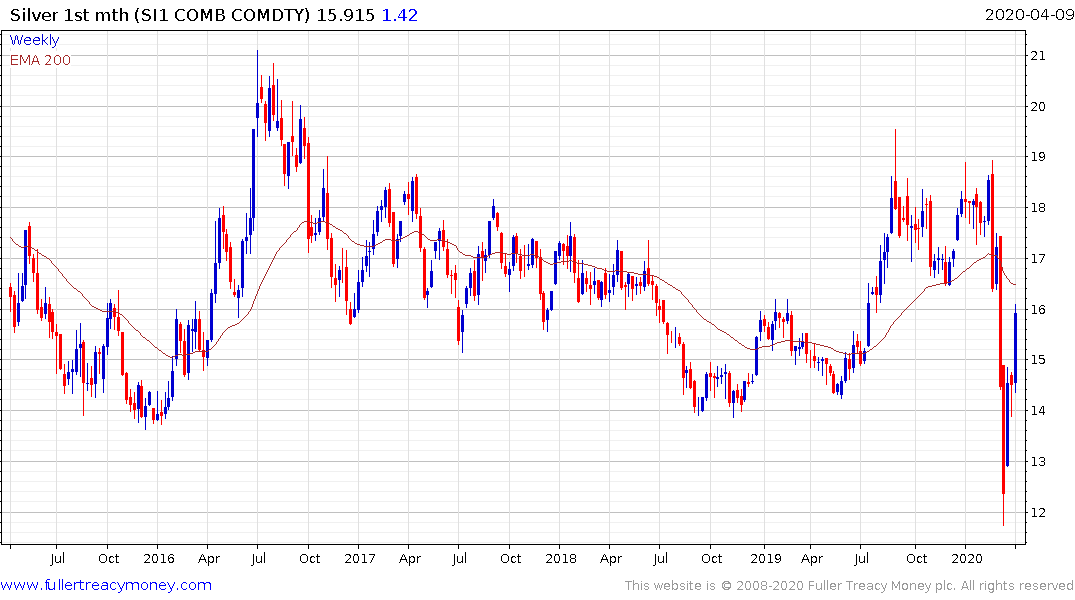Select the y-axis label 18
The height and width of the screenshot is (600, 1075).
tap(1038, 208)
